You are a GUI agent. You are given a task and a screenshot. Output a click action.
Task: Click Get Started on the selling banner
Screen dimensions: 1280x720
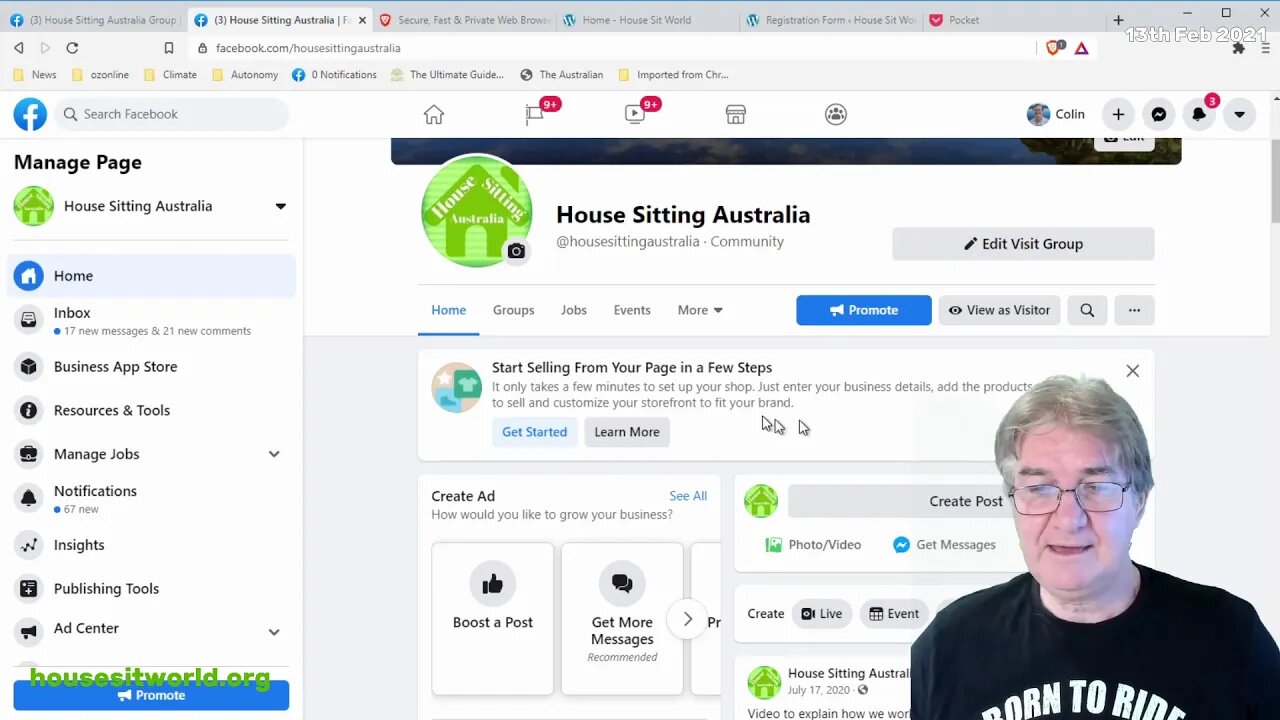coord(534,432)
